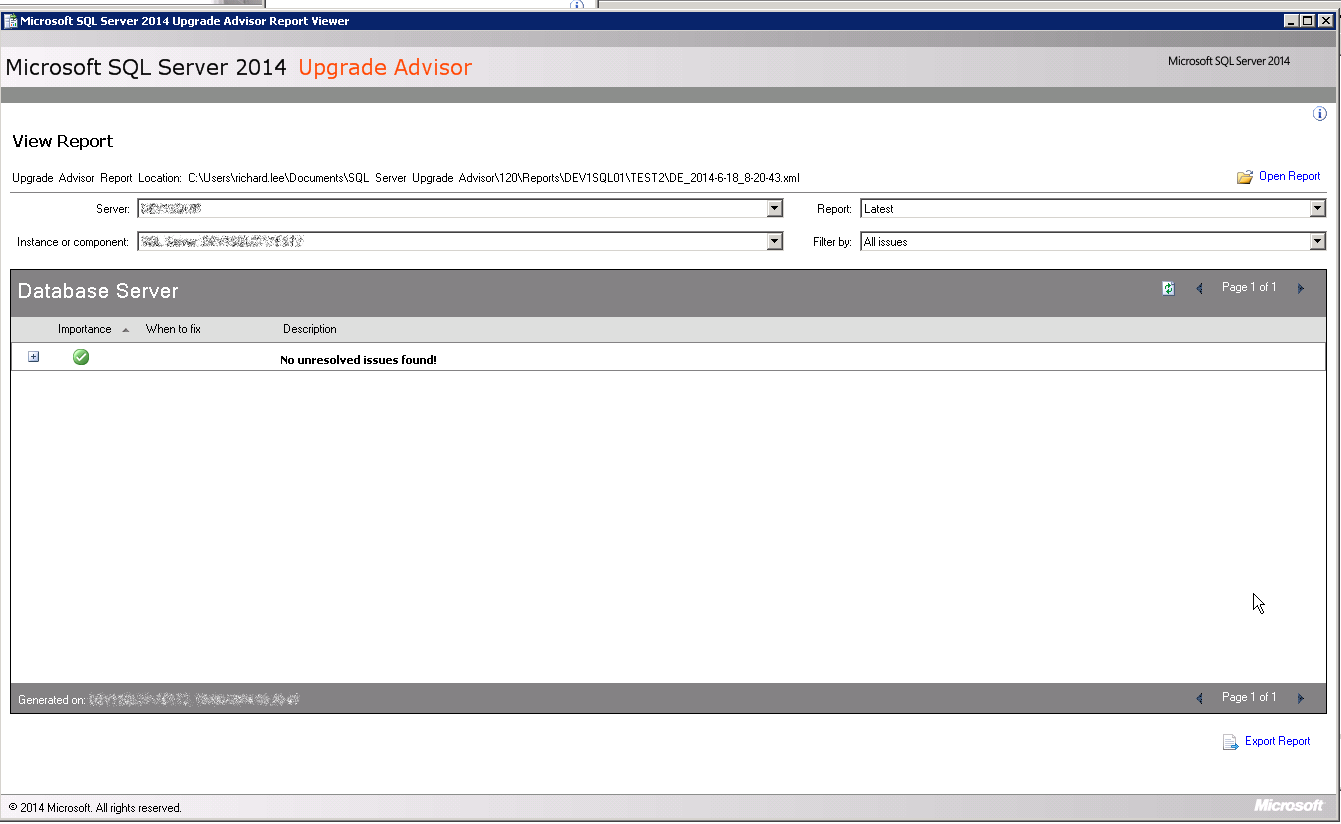Click the Open Report folder icon
The width and height of the screenshot is (1341, 824).
click(1245, 177)
